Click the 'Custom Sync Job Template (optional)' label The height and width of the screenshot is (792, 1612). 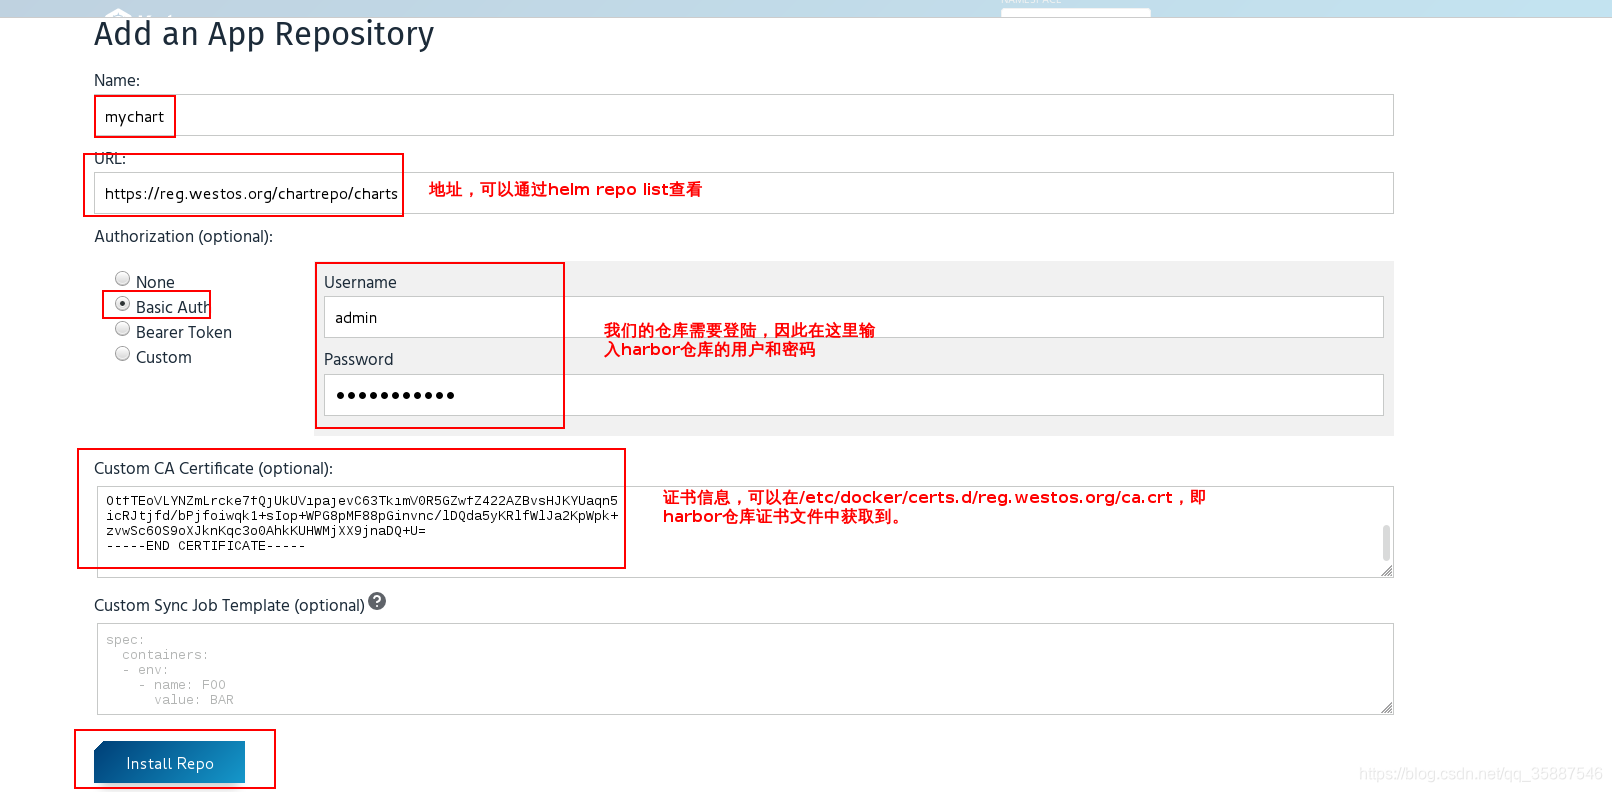[x=229, y=606]
